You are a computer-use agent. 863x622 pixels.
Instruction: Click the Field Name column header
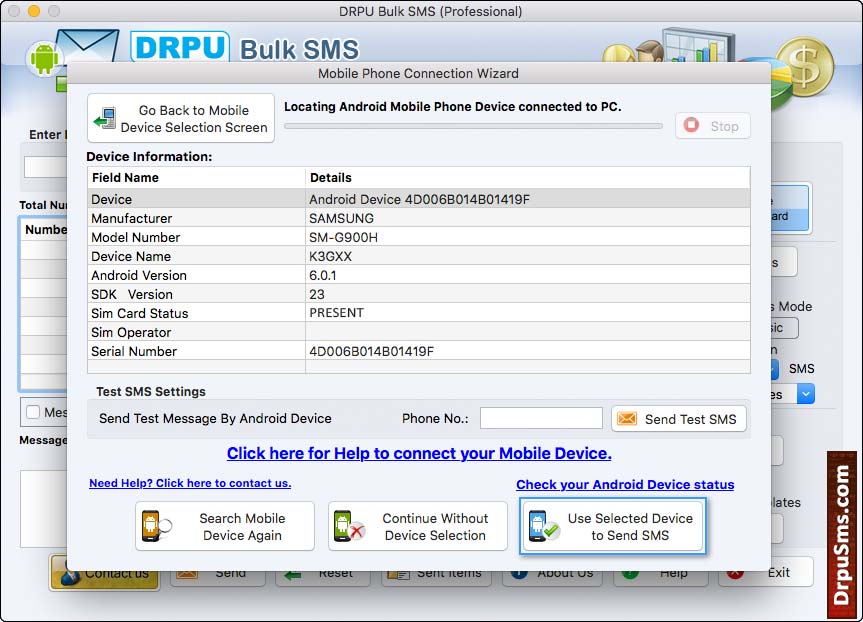(196, 178)
